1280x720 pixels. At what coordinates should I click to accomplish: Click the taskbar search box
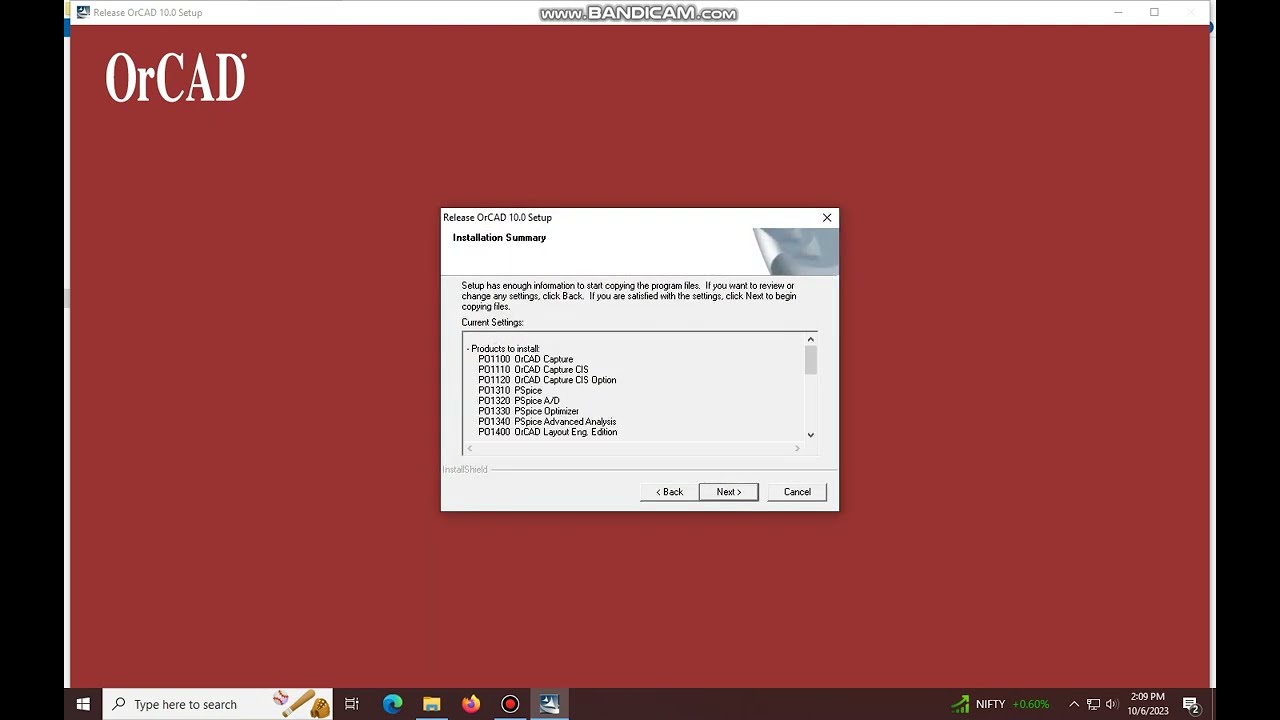click(x=217, y=704)
